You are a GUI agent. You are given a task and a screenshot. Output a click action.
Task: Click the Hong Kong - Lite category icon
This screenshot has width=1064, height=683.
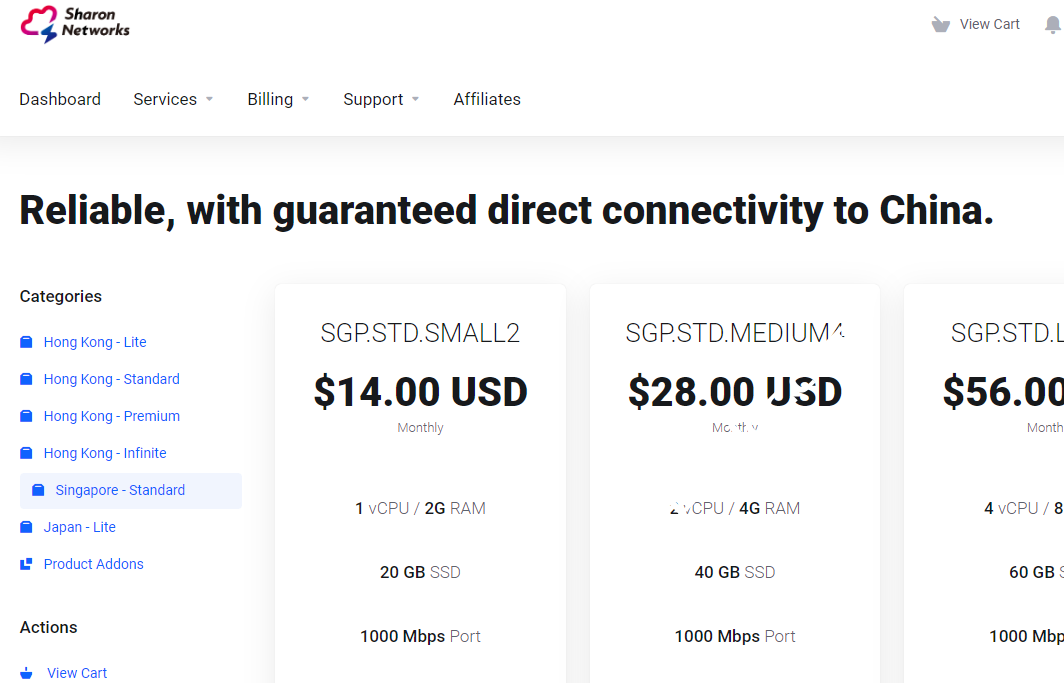coord(27,342)
